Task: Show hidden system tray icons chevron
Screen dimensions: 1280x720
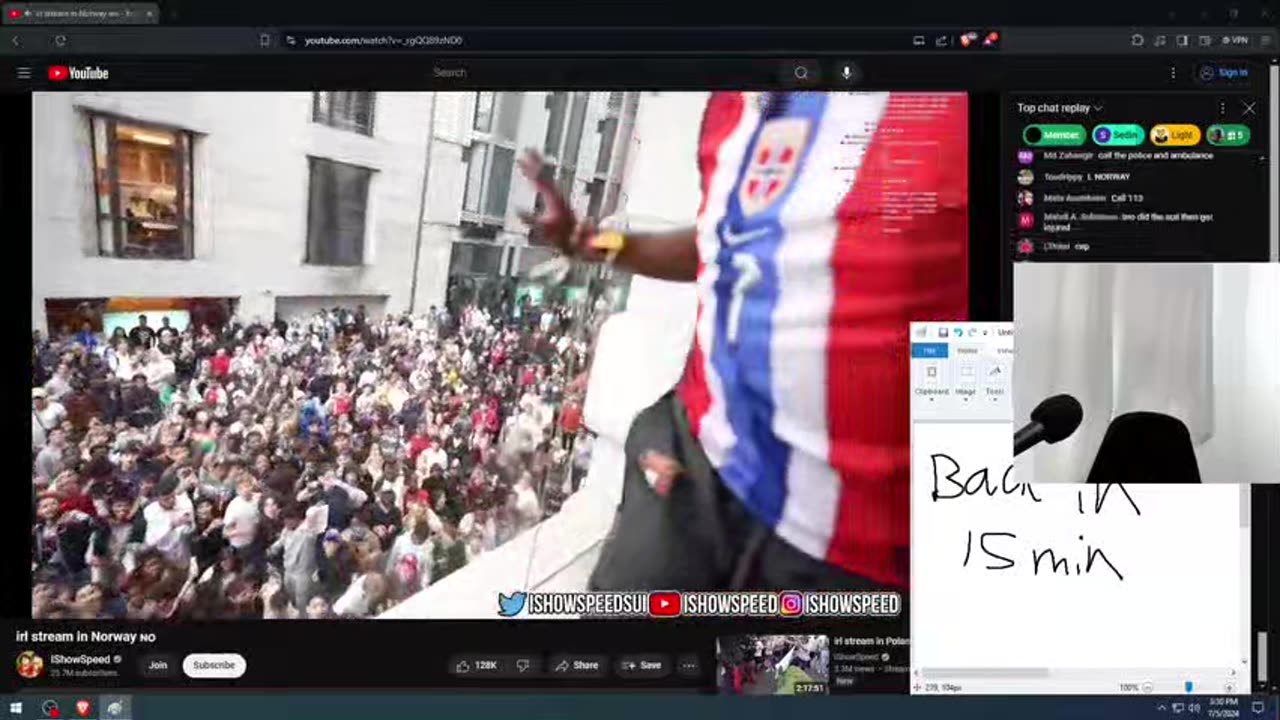Action: [1161, 708]
